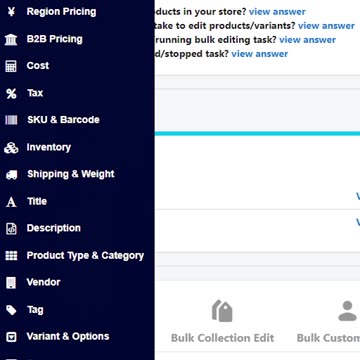Open SKU & Barcode section
Screen dimensions: 360x360
click(63, 120)
